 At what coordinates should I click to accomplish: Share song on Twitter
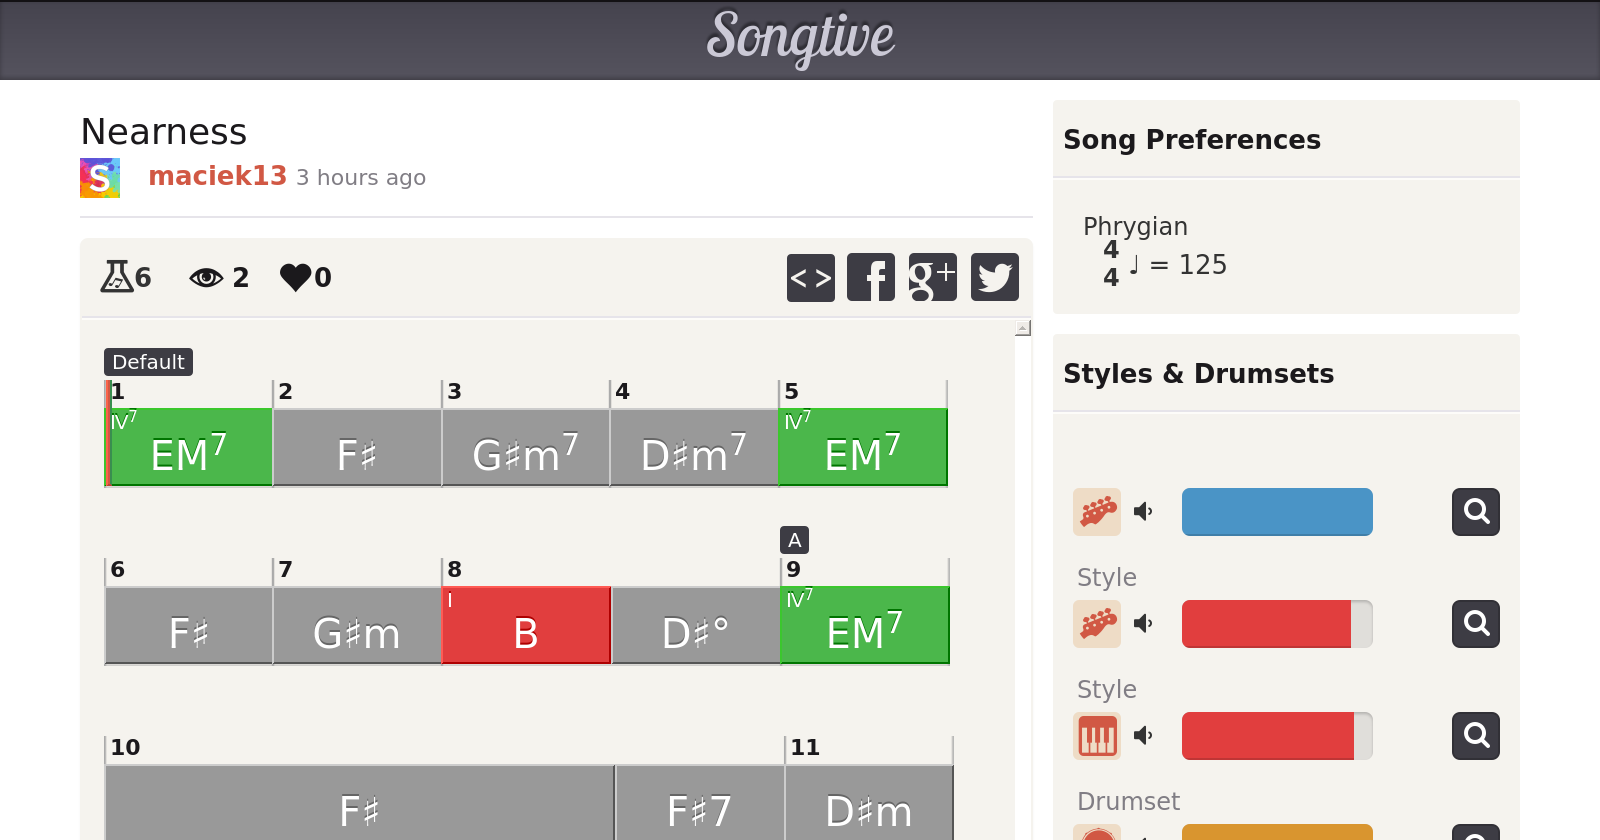click(995, 277)
